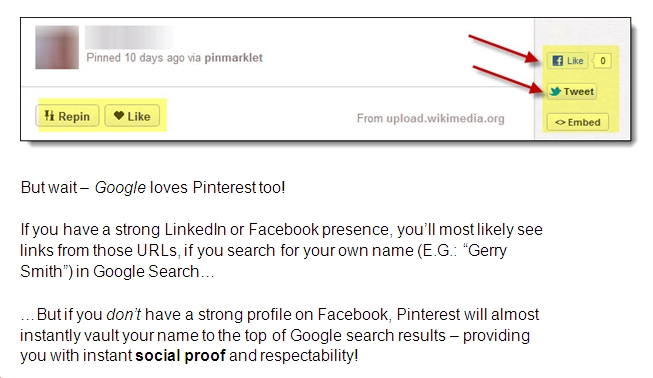Click the "Pinned 10 days ago" timestamp
This screenshot has width=653, height=378.
click(x=135, y=57)
